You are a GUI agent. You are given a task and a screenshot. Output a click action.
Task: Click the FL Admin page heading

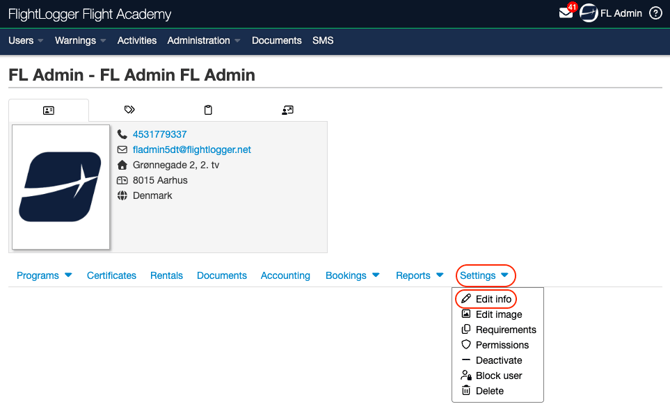[x=132, y=75]
